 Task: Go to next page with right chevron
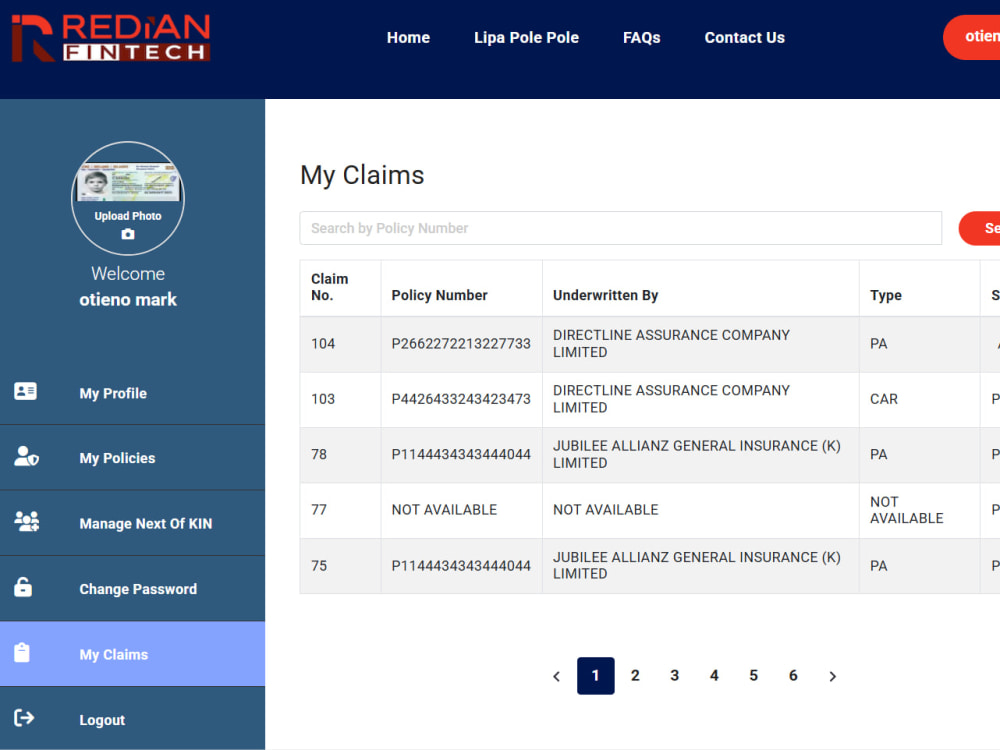pos(832,676)
